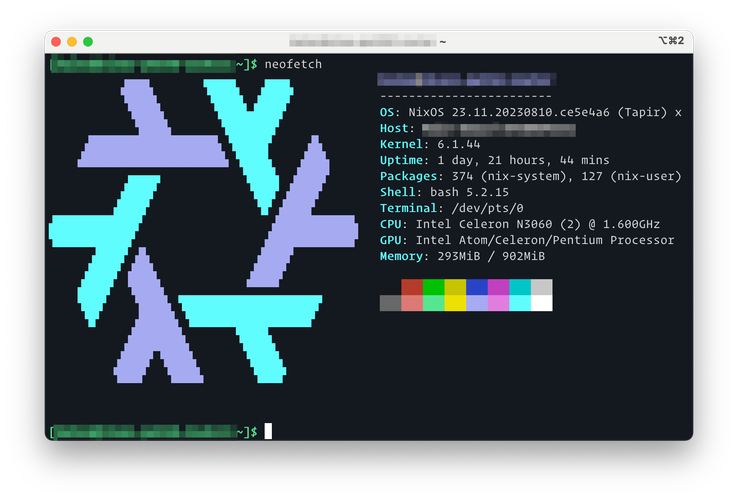Click the mint green block in bottom row
Image resolution: width=738 pixels, height=500 pixels.
tap(433, 303)
